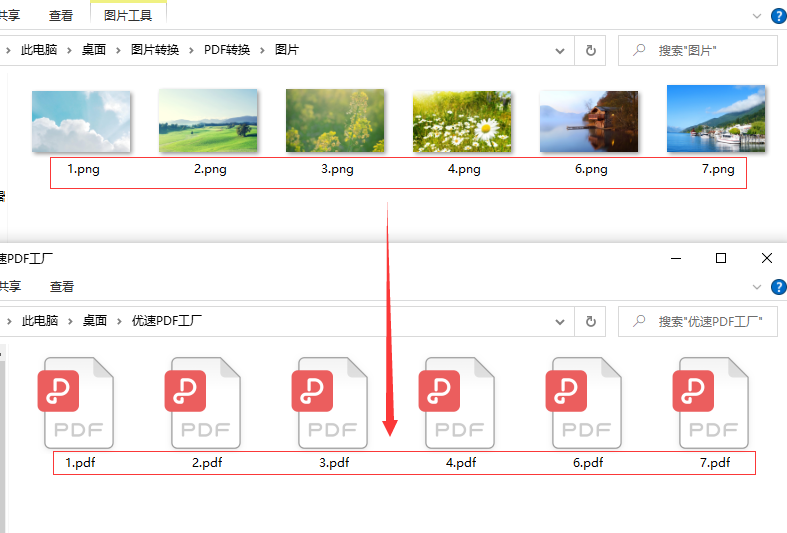Viewport: 787px width, 533px height.
Task: Click 优速PDF工厂 breadcrumb in address bar
Action: [167, 321]
